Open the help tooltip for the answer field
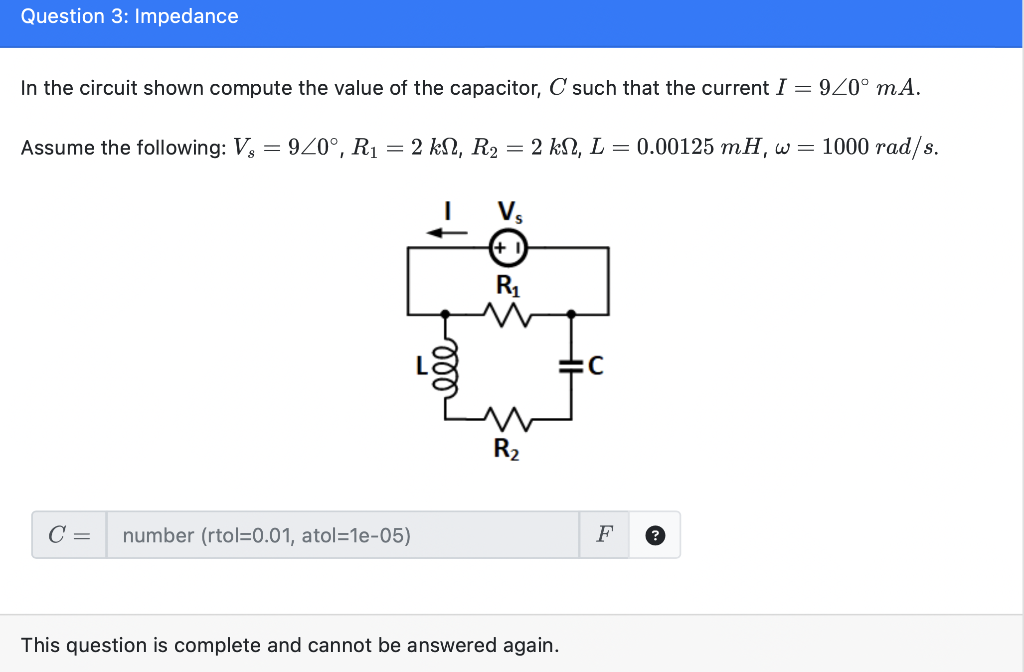The height and width of the screenshot is (672, 1024). click(655, 536)
